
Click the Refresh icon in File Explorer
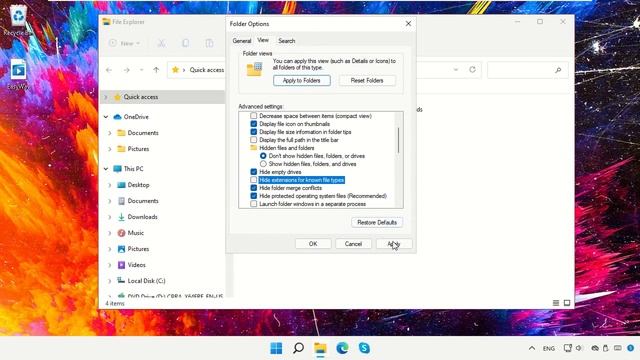tap(473, 70)
